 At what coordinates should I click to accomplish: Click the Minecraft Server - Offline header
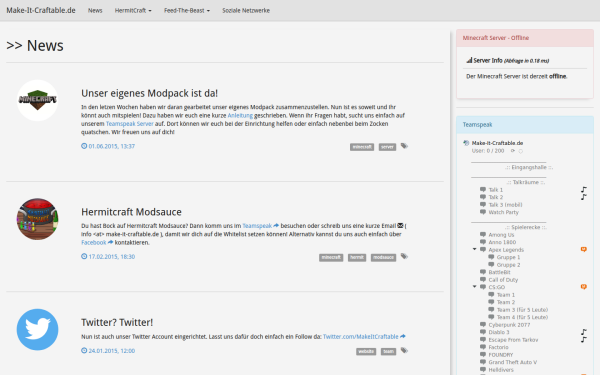(x=525, y=38)
